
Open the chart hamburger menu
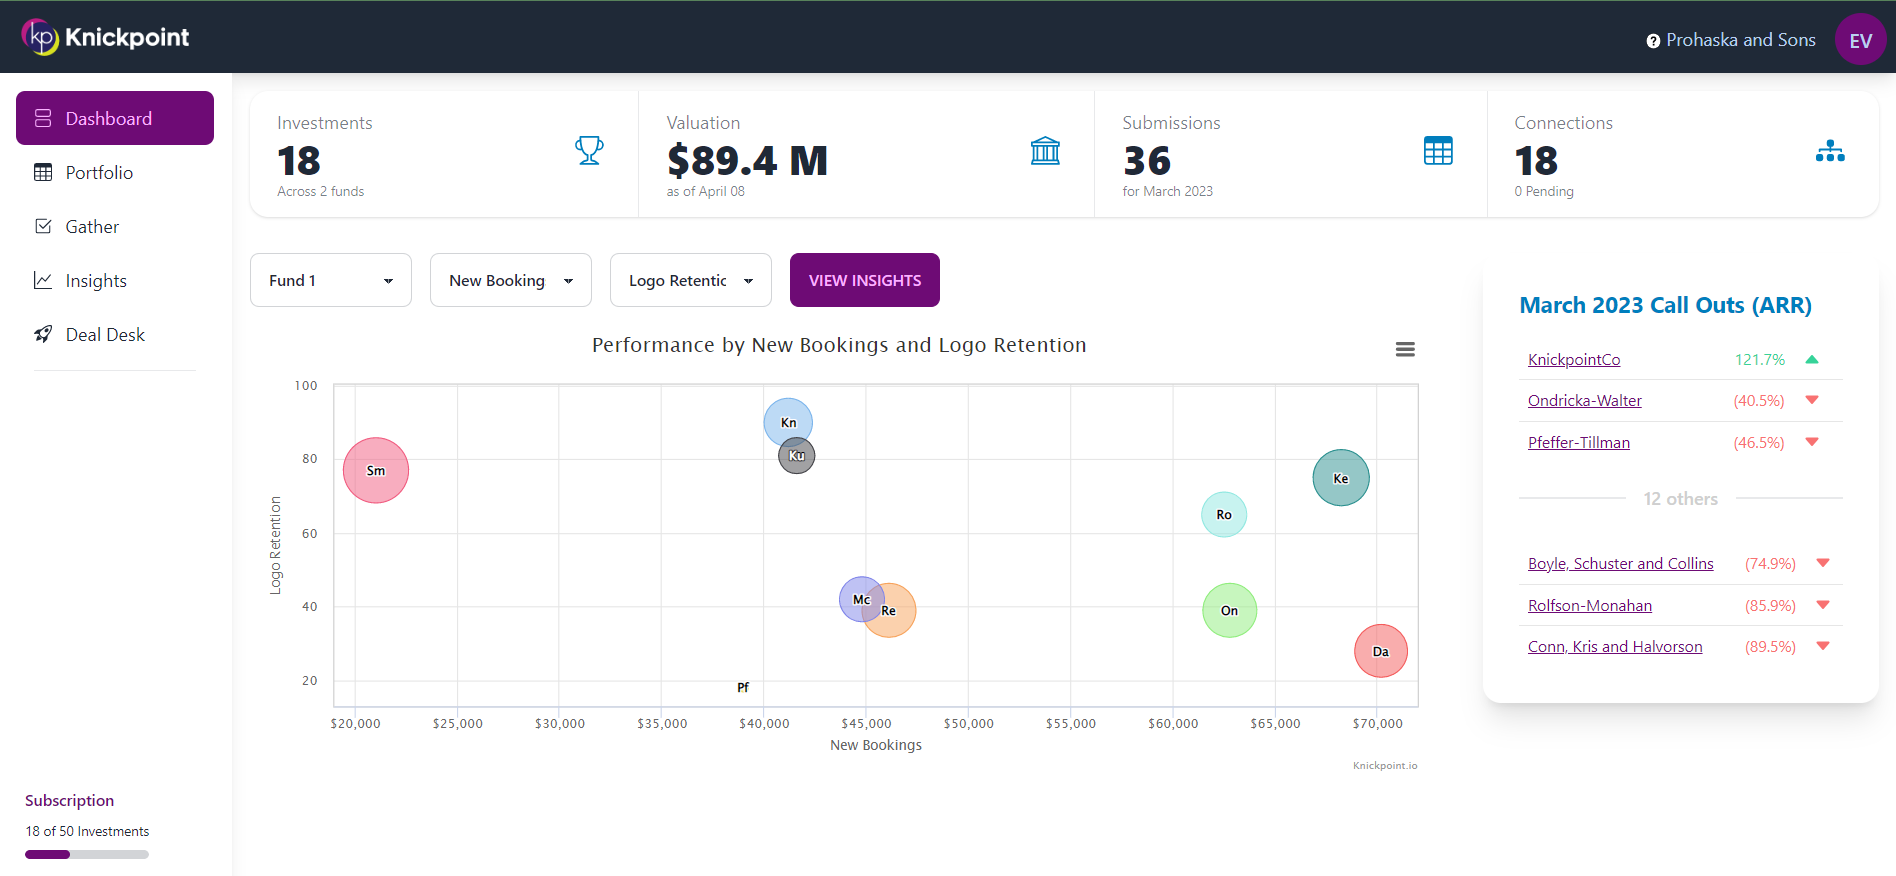(x=1405, y=349)
